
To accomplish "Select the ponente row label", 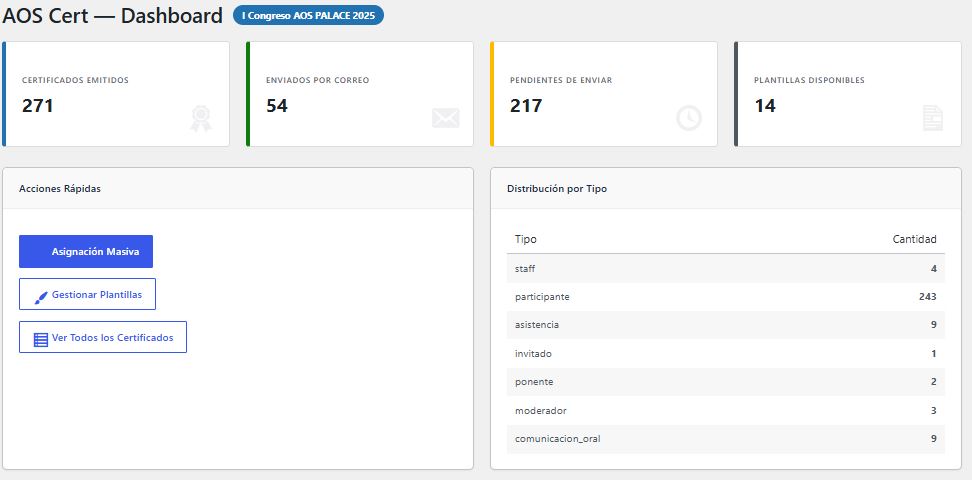I will pyautogui.click(x=534, y=382).
